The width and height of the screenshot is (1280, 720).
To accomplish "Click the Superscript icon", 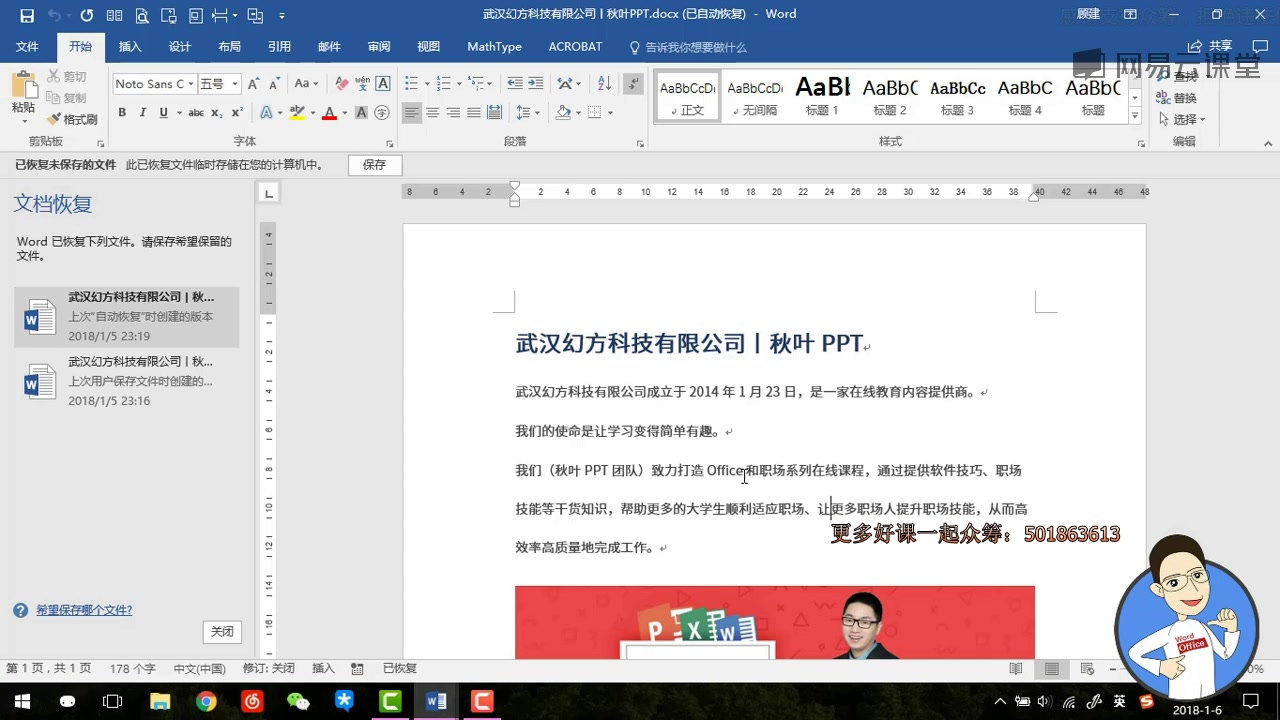I will pos(237,113).
